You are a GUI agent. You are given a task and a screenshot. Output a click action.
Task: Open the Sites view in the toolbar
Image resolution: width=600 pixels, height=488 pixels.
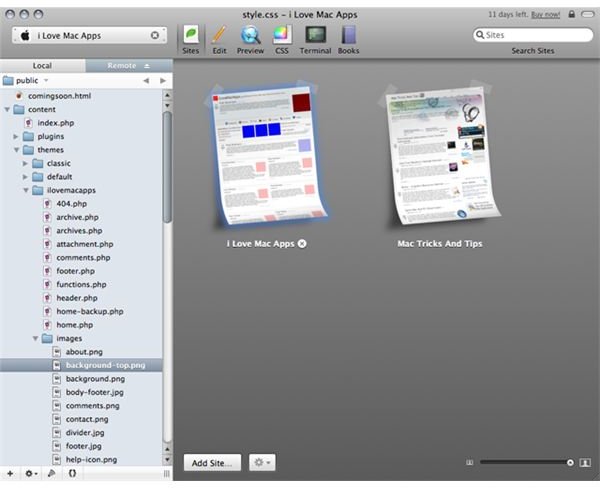pos(191,40)
